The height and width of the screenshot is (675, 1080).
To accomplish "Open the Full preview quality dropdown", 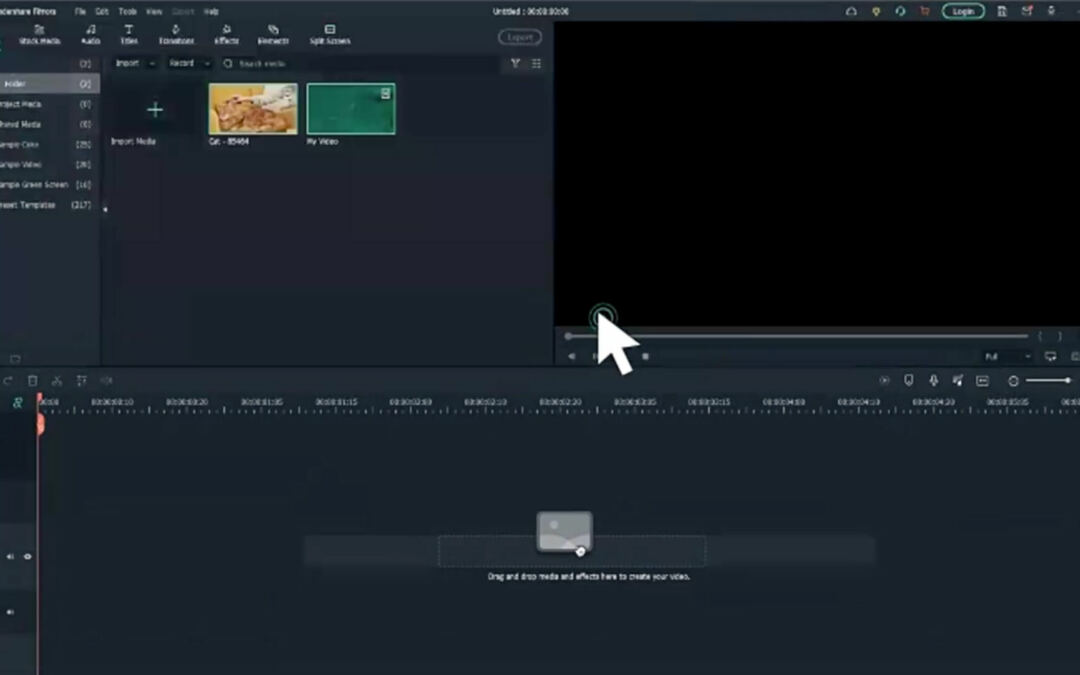I will [x=1006, y=356].
